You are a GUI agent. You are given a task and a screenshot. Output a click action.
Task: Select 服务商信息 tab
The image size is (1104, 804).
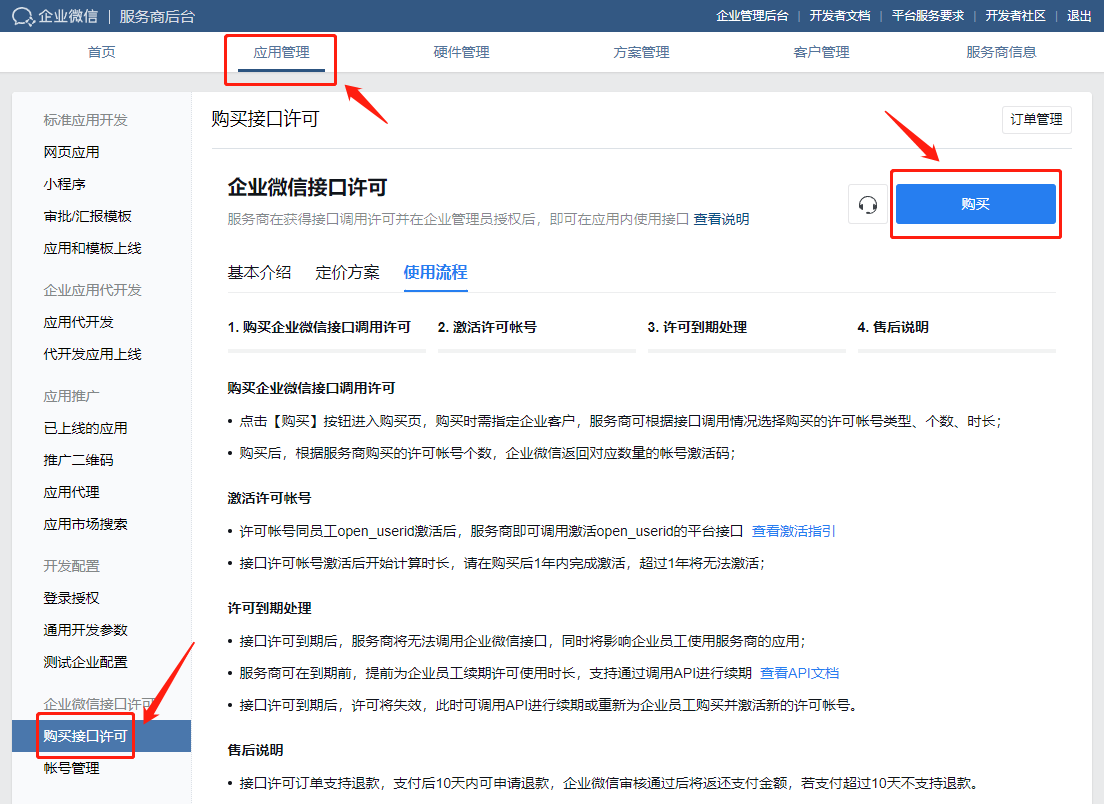point(1001,52)
